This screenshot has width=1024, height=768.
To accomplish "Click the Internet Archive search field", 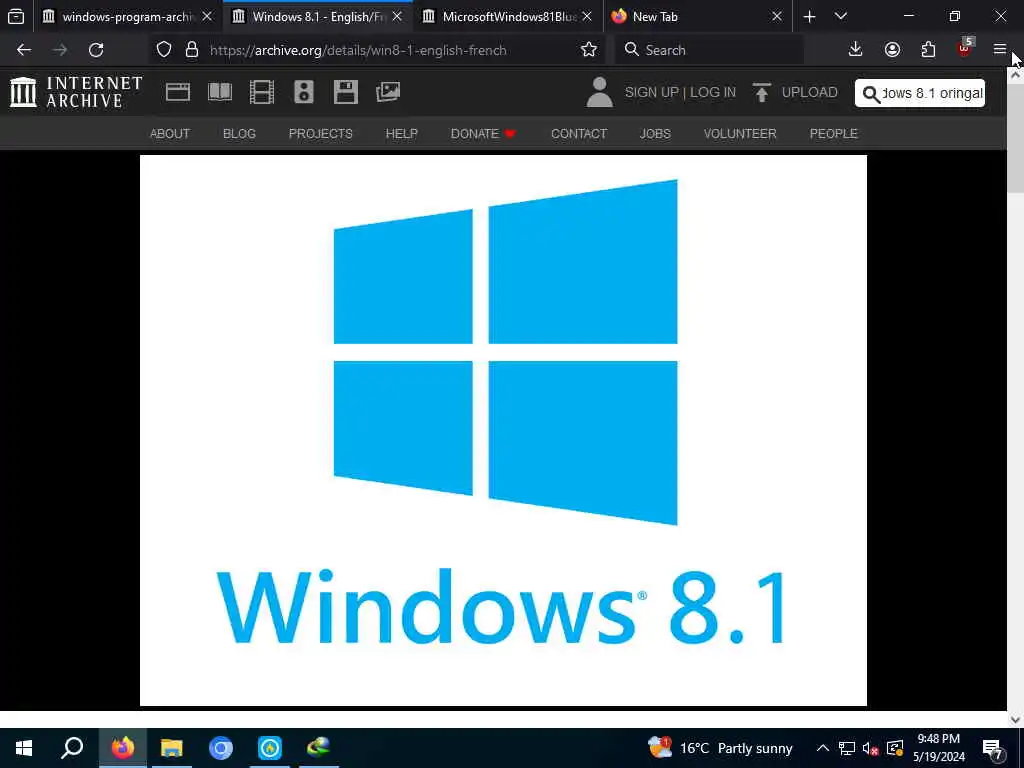I will tap(920, 93).
